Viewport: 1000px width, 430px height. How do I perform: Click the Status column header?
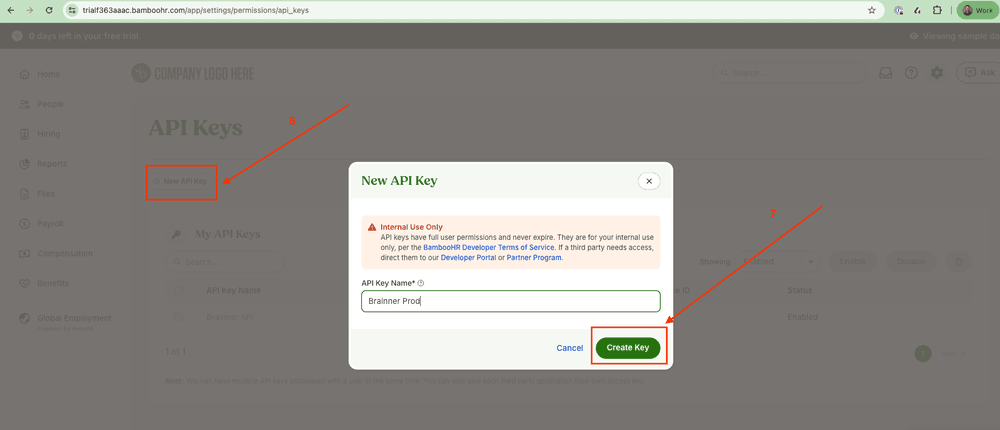pyautogui.click(x=800, y=290)
